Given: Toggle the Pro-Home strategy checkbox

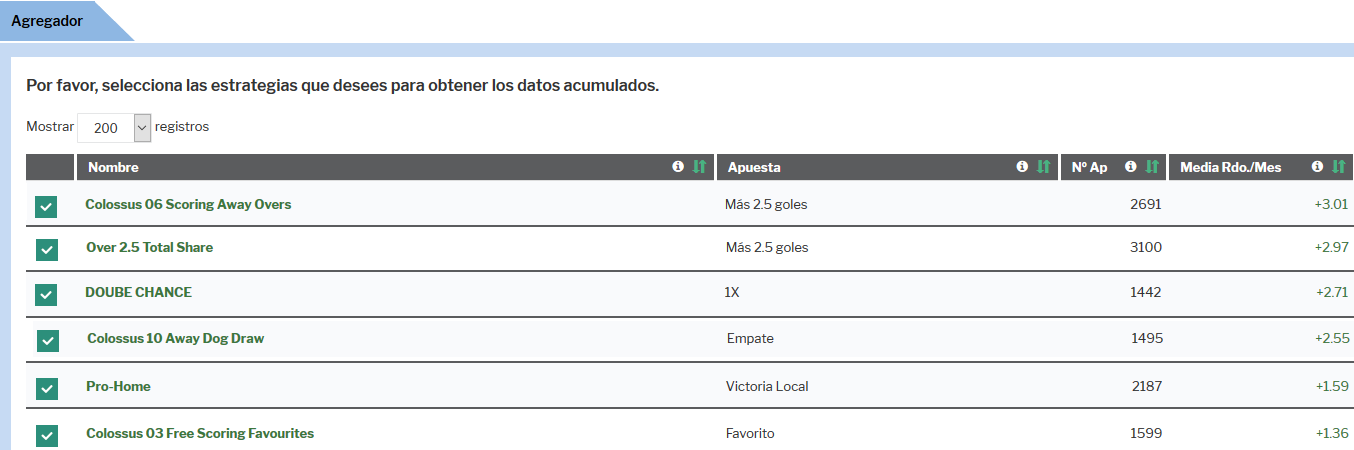Looking at the screenshot, I should click(x=46, y=388).
